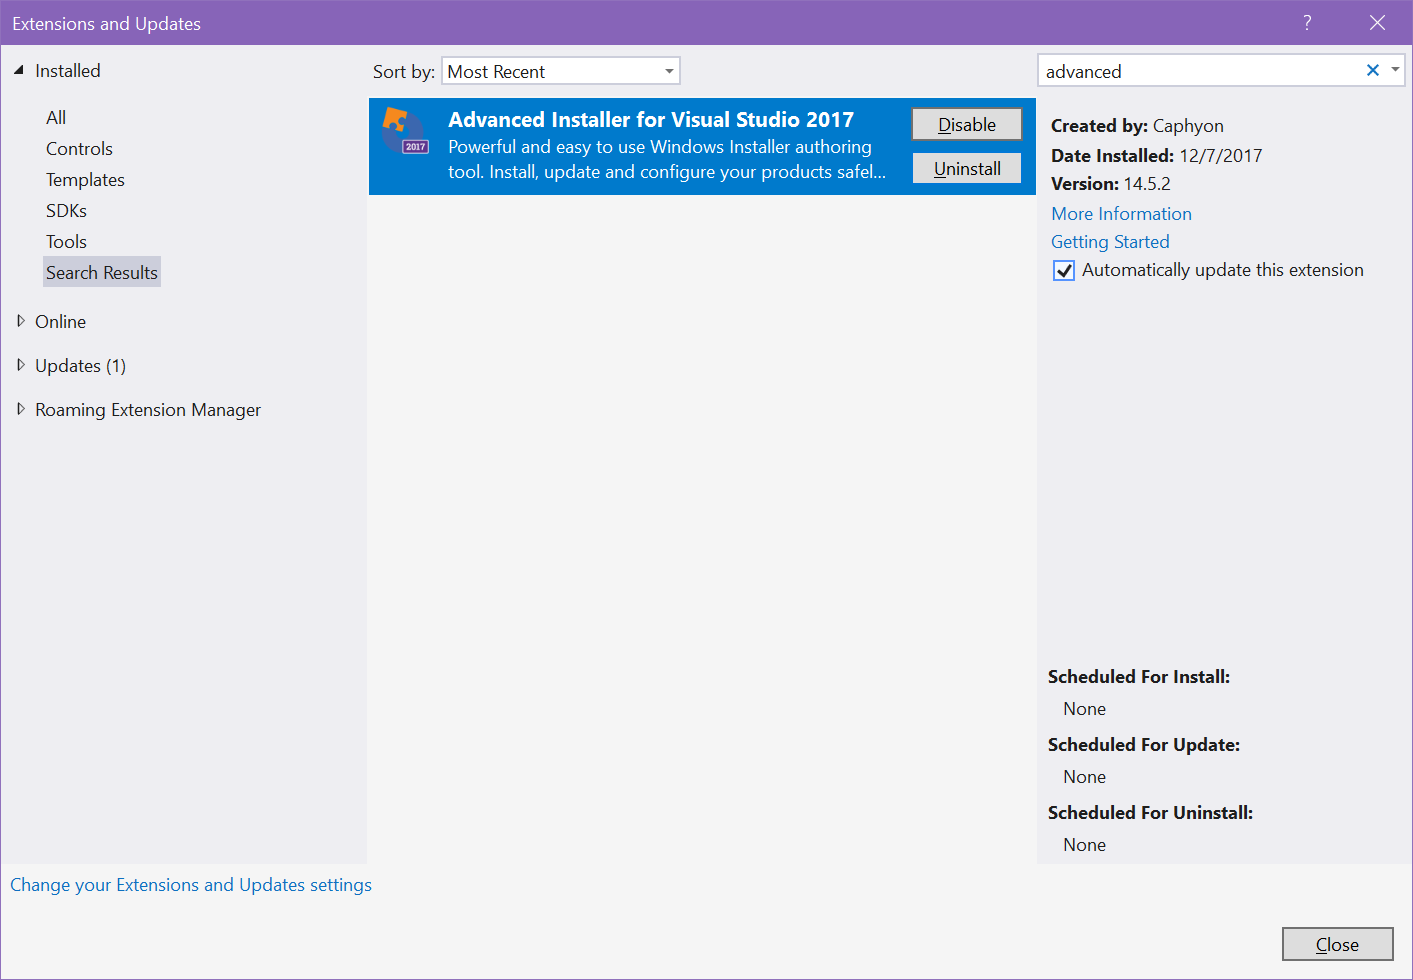Disable the Advanced Installer extension

point(966,125)
